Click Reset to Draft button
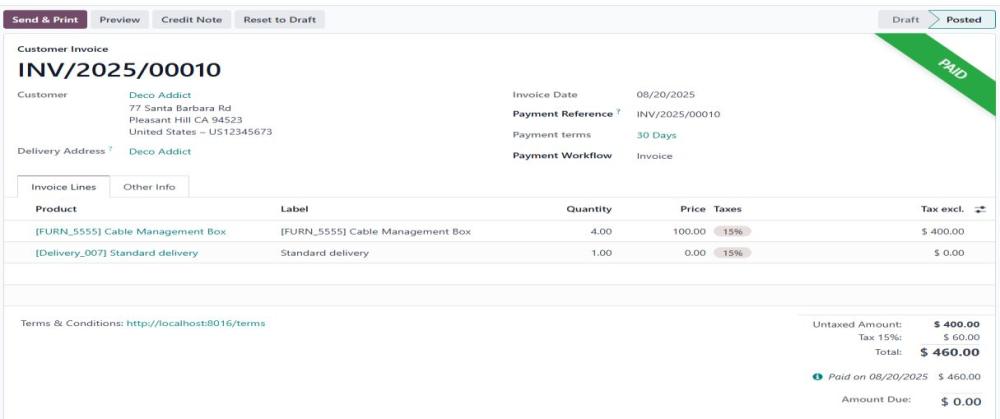 pyautogui.click(x=279, y=20)
